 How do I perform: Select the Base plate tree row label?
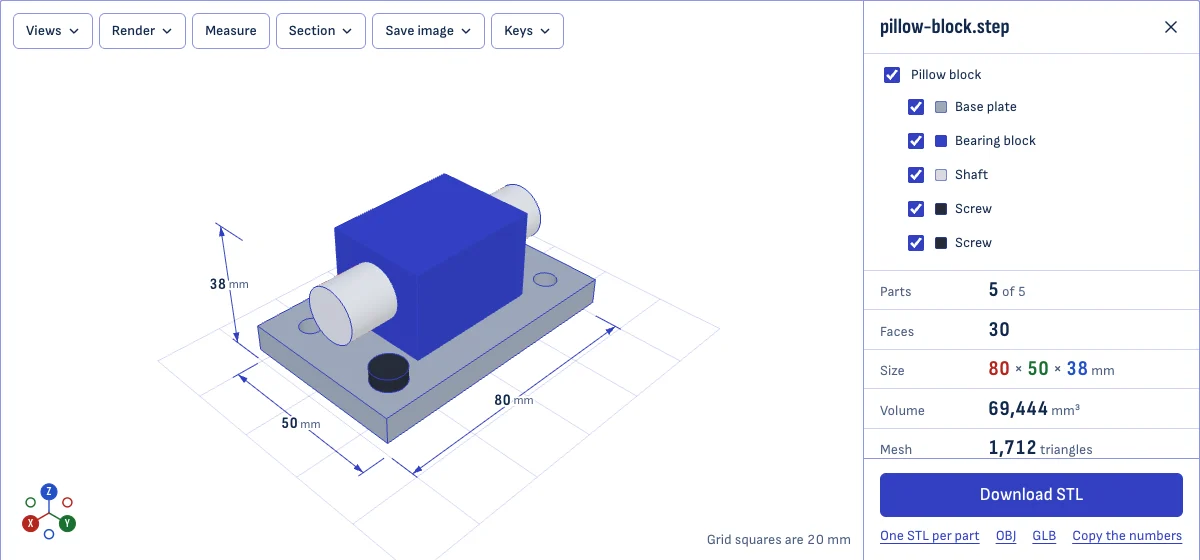[x=985, y=107]
